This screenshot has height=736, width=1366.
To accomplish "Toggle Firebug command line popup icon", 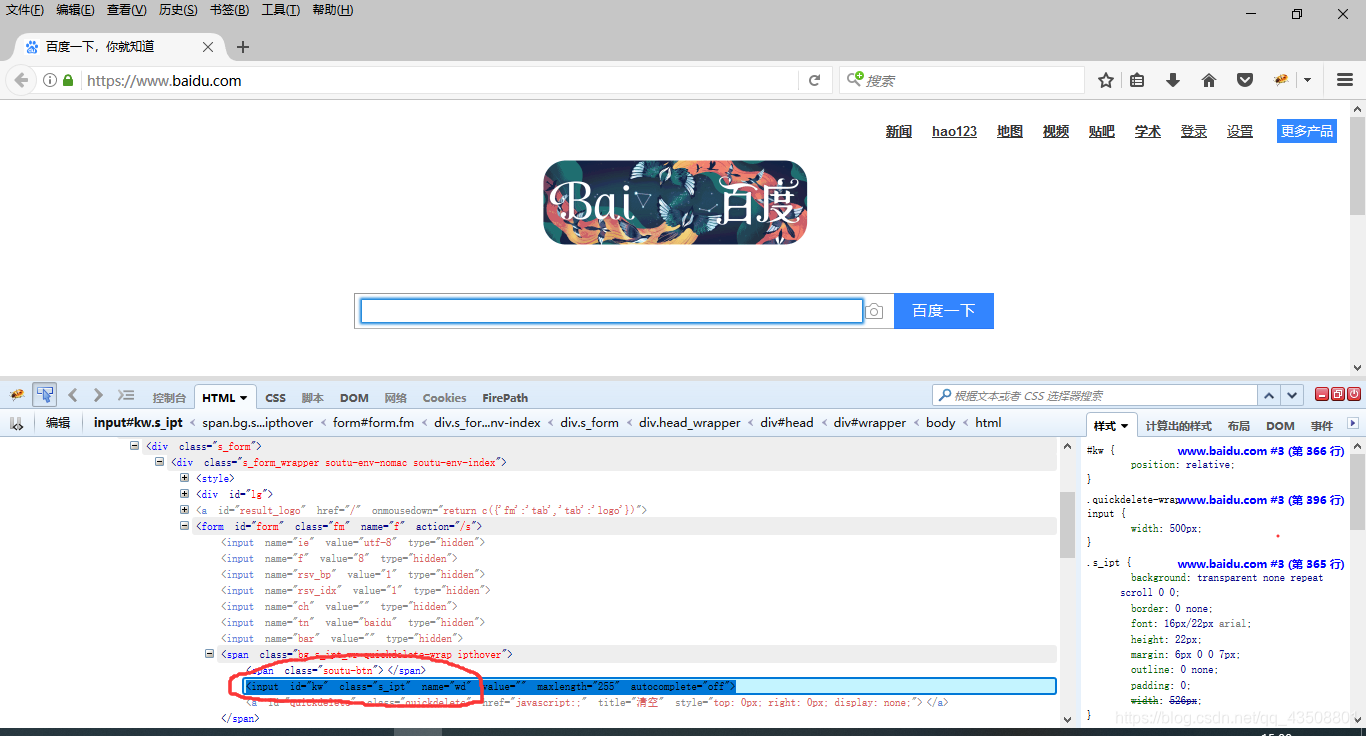I will 126,395.
